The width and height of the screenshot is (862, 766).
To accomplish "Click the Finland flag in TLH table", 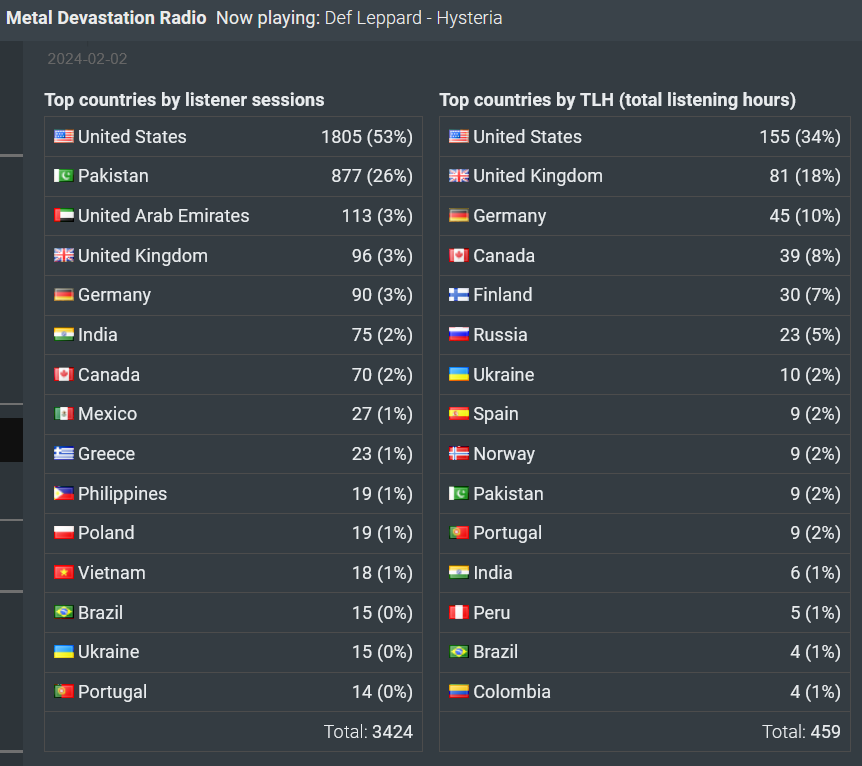I will click(458, 295).
